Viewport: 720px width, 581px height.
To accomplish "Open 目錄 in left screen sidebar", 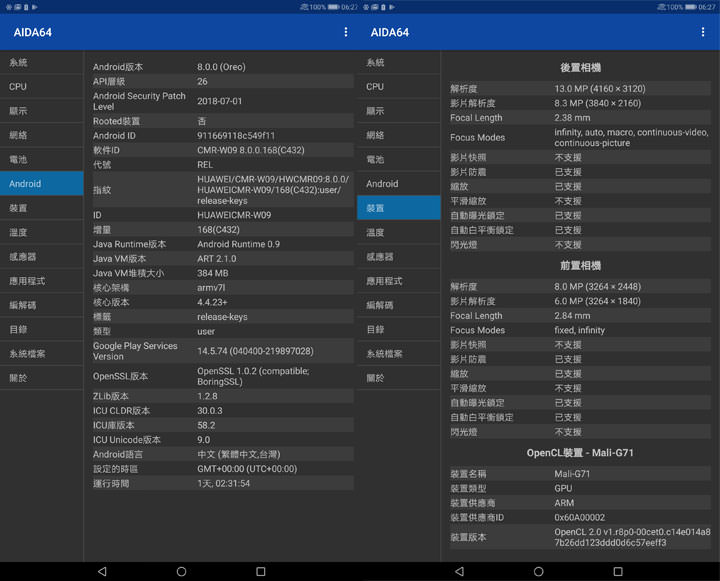I will [x=42, y=329].
